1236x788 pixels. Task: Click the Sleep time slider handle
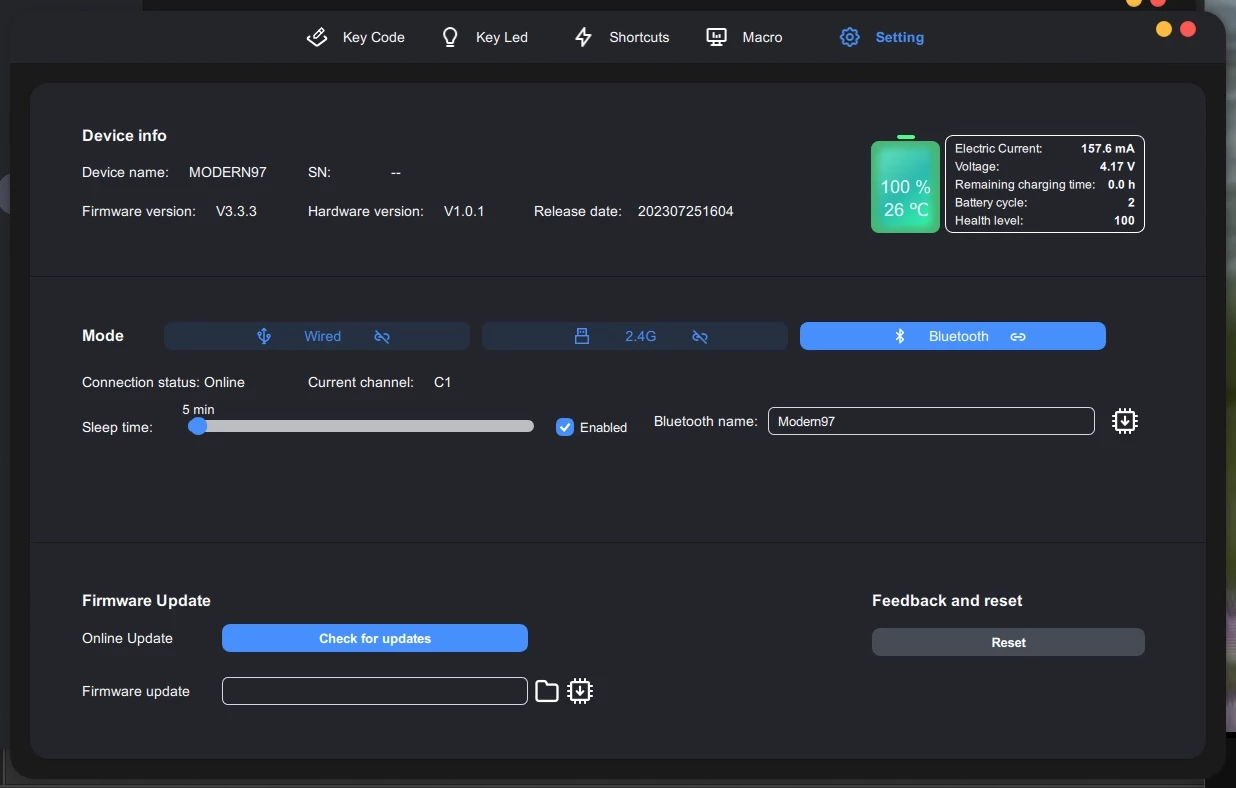pyautogui.click(x=198, y=426)
